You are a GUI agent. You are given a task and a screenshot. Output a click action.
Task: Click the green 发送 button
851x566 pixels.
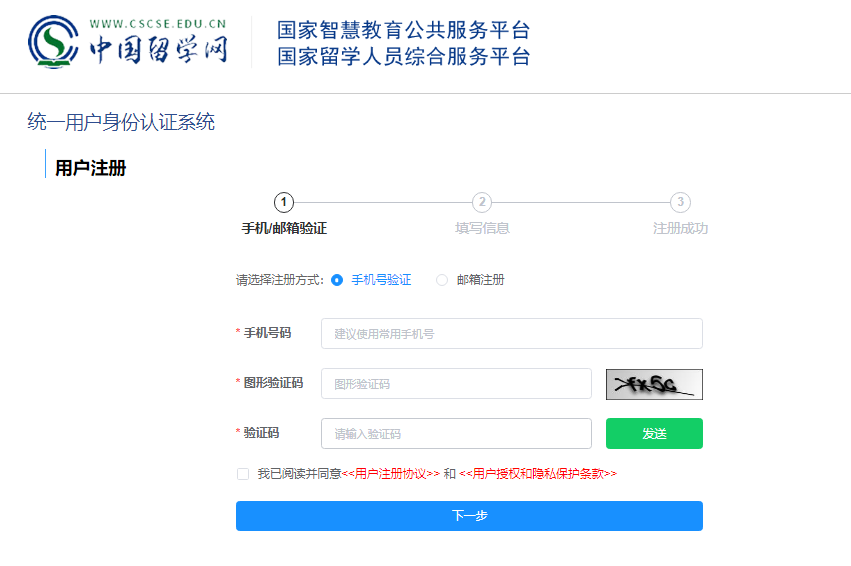tap(654, 434)
